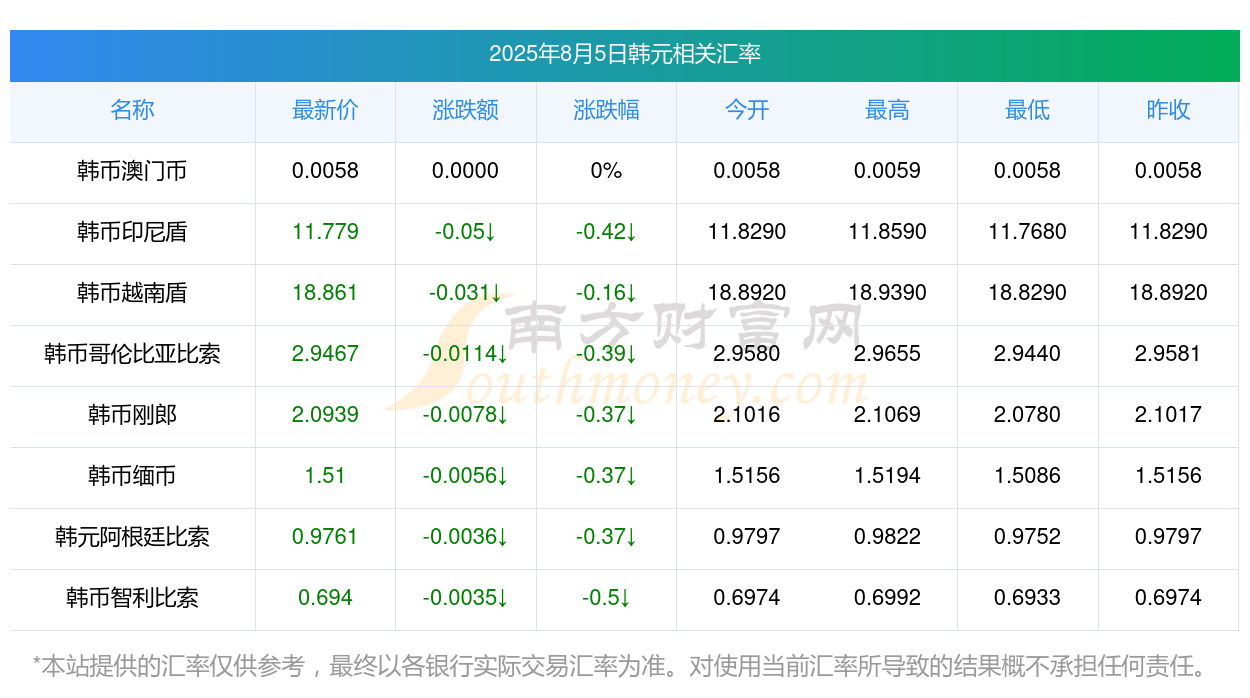The image size is (1250, 698).
Task: Click high price 1.5194 for 缅币
Action: tap(887, 476)
